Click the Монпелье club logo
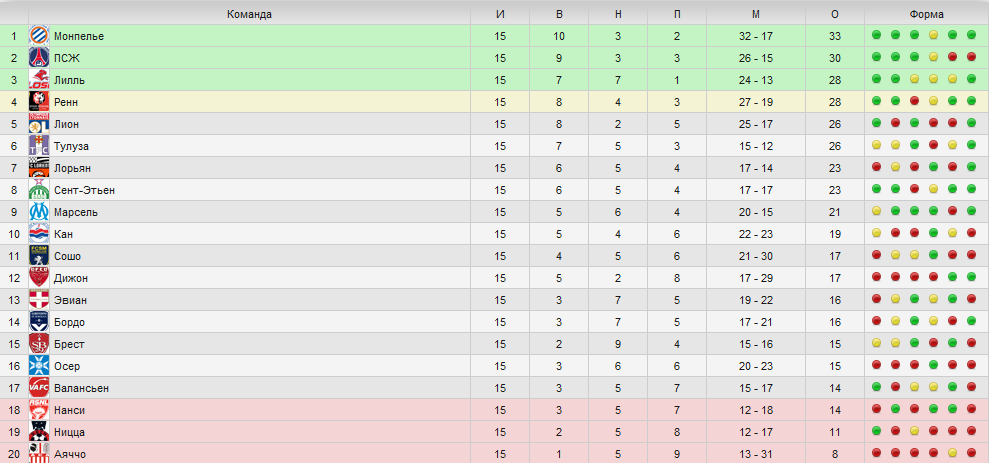 coord(39,36)
